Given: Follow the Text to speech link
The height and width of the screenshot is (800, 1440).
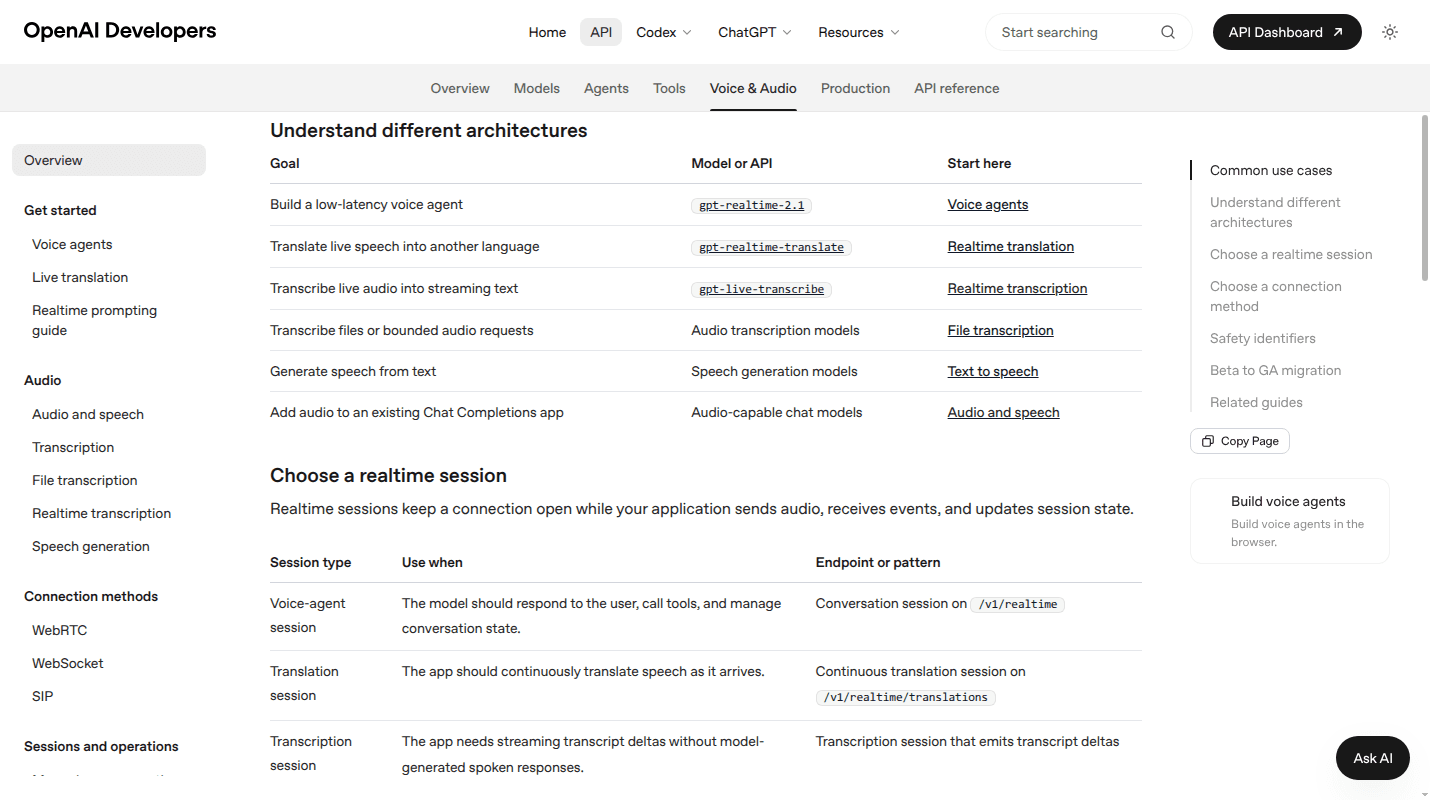Looking at the screenshot, I should coord(993,371).
